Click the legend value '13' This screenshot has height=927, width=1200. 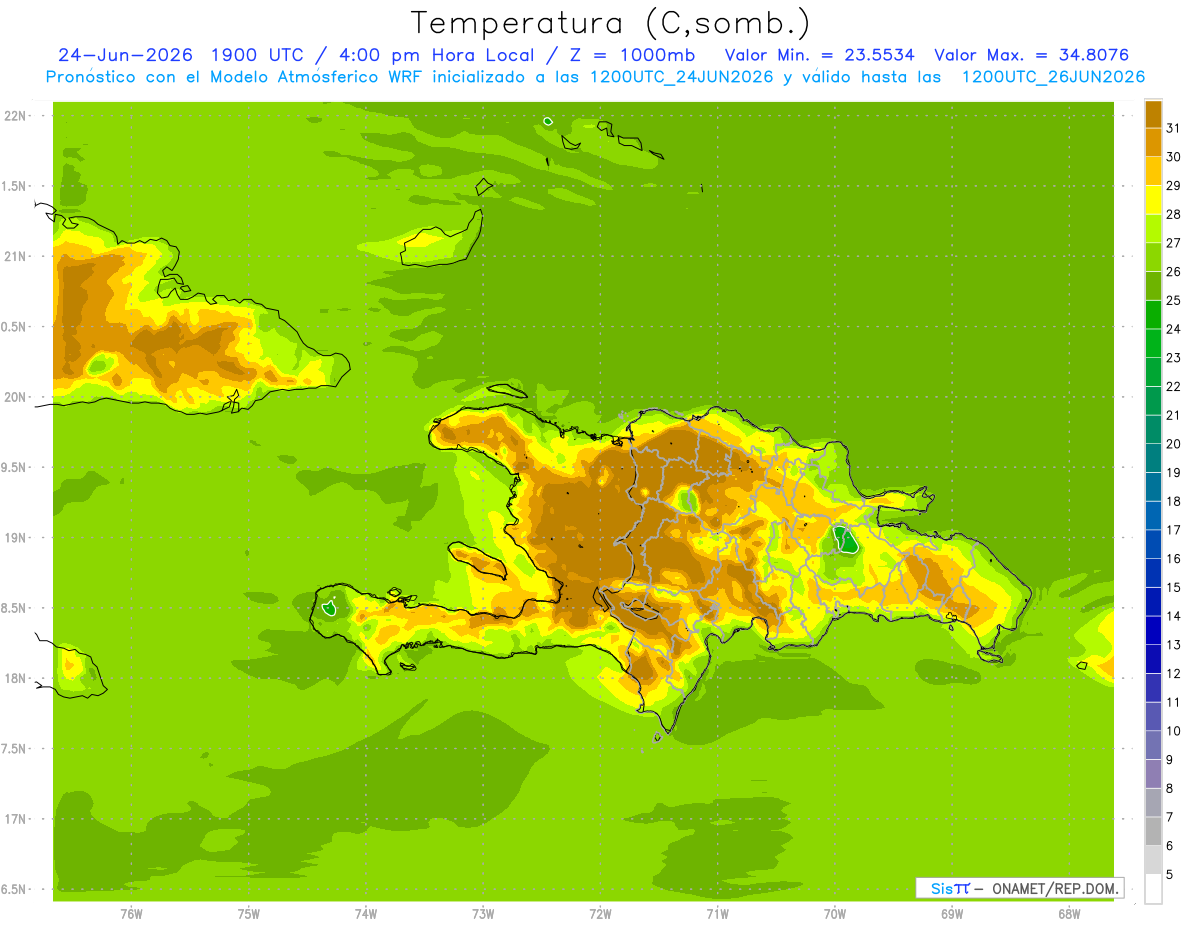(x=1173, y=645)
